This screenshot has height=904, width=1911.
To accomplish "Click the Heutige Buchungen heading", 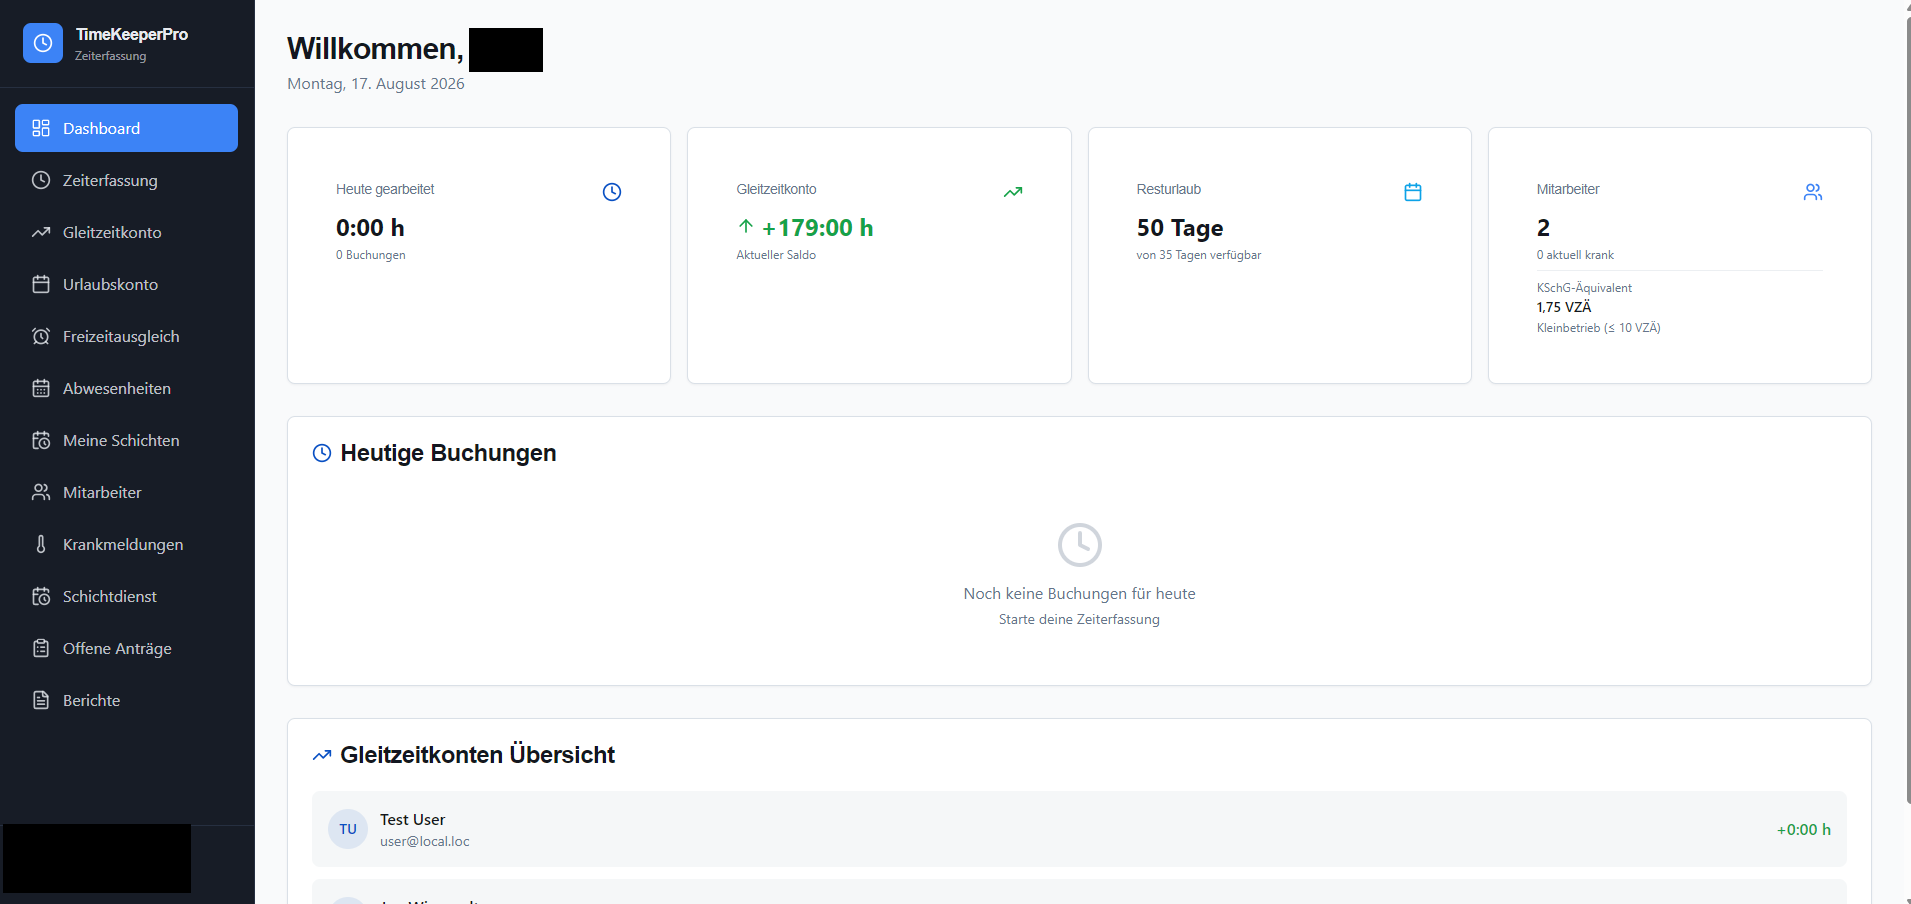I will 448,453.
